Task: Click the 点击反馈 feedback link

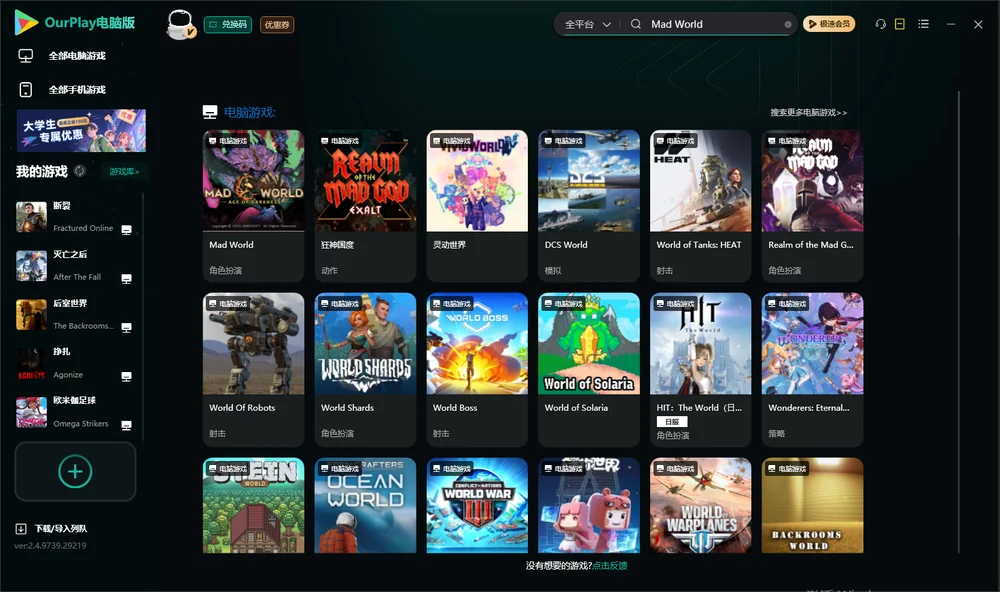Action: pyautogui.click(x=610, y=566)
